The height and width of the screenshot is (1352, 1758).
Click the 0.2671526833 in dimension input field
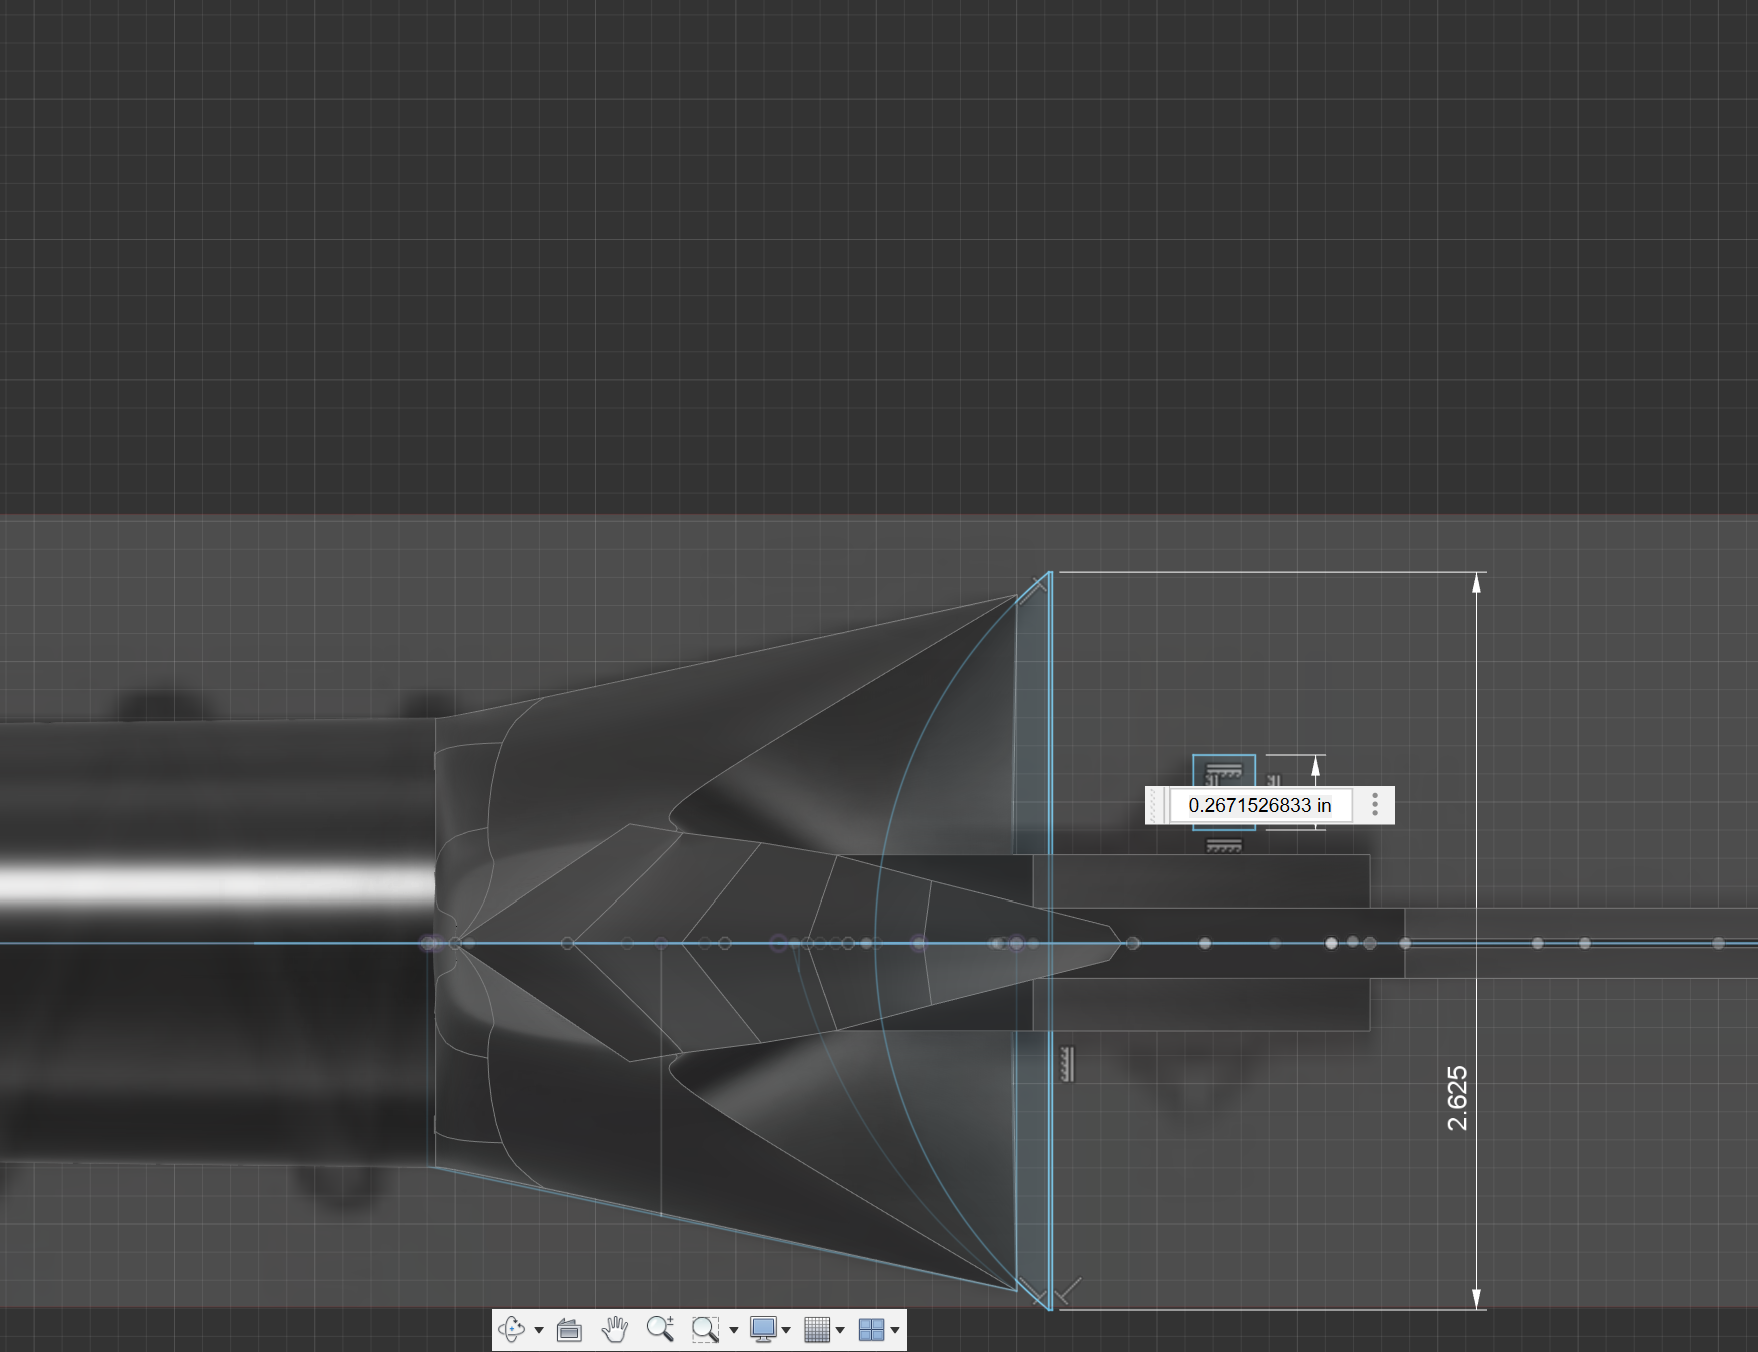(1260, 805)
